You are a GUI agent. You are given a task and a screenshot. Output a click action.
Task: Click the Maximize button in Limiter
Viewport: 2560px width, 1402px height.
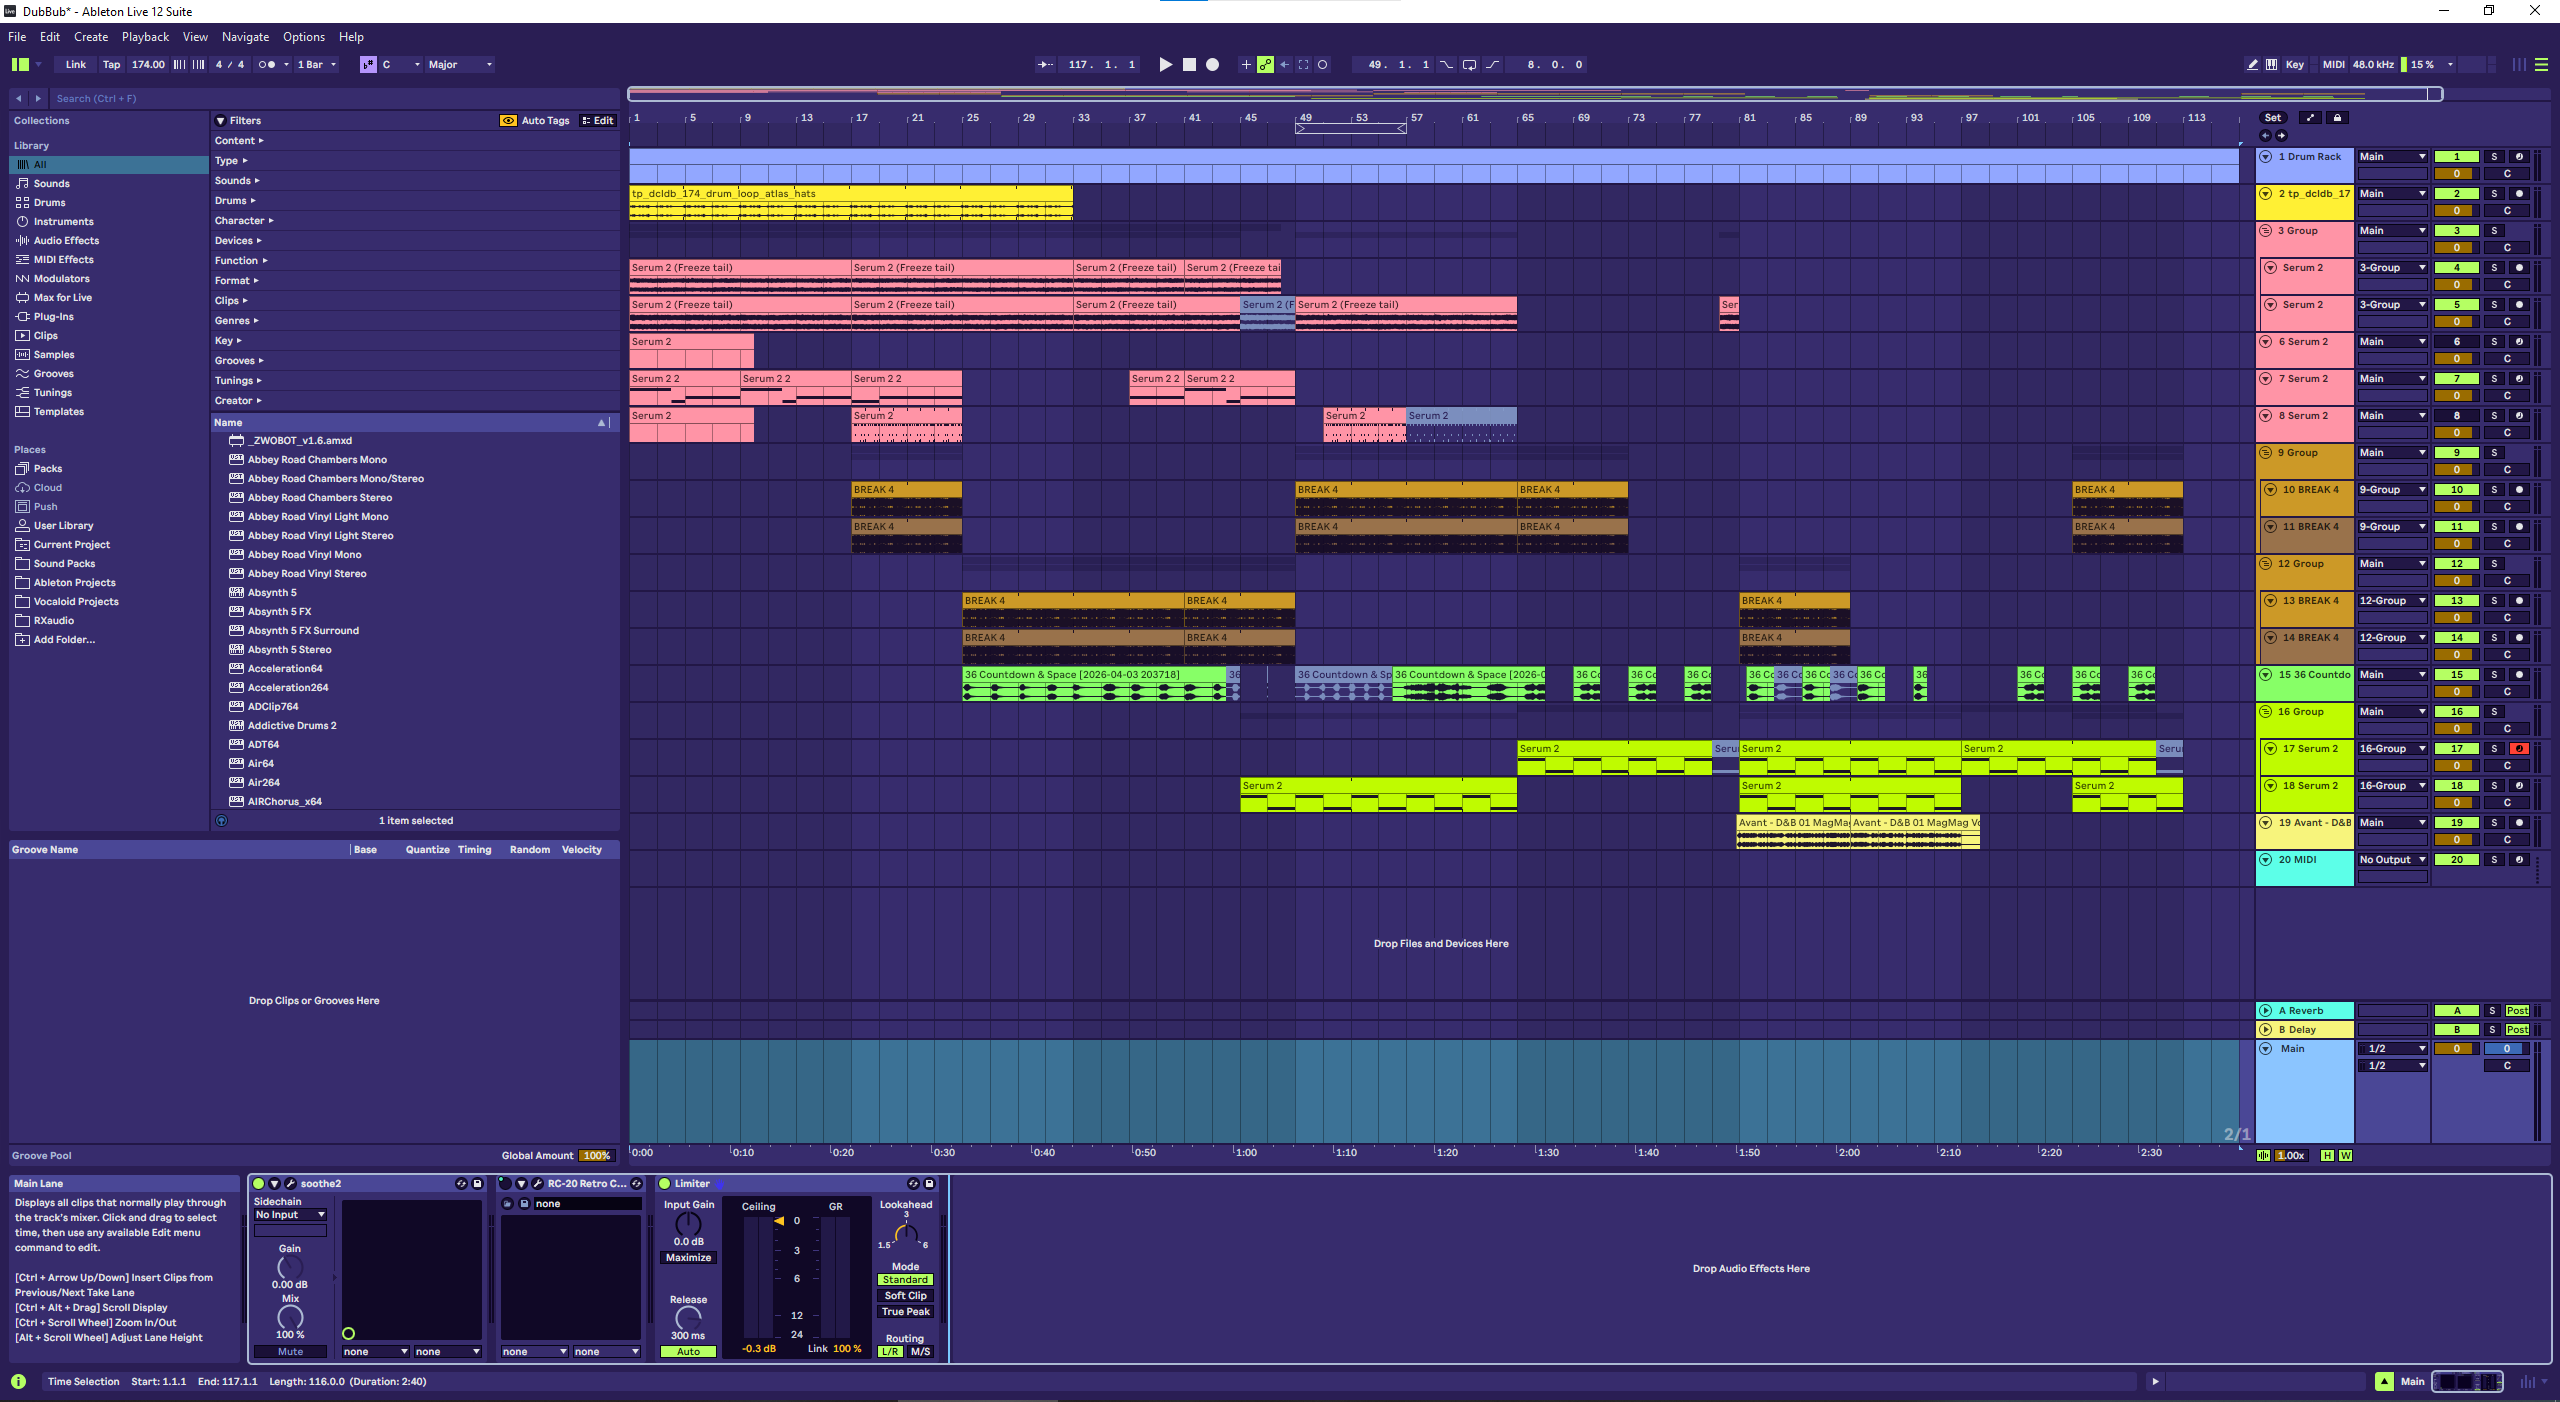(x=688, y=1258)
